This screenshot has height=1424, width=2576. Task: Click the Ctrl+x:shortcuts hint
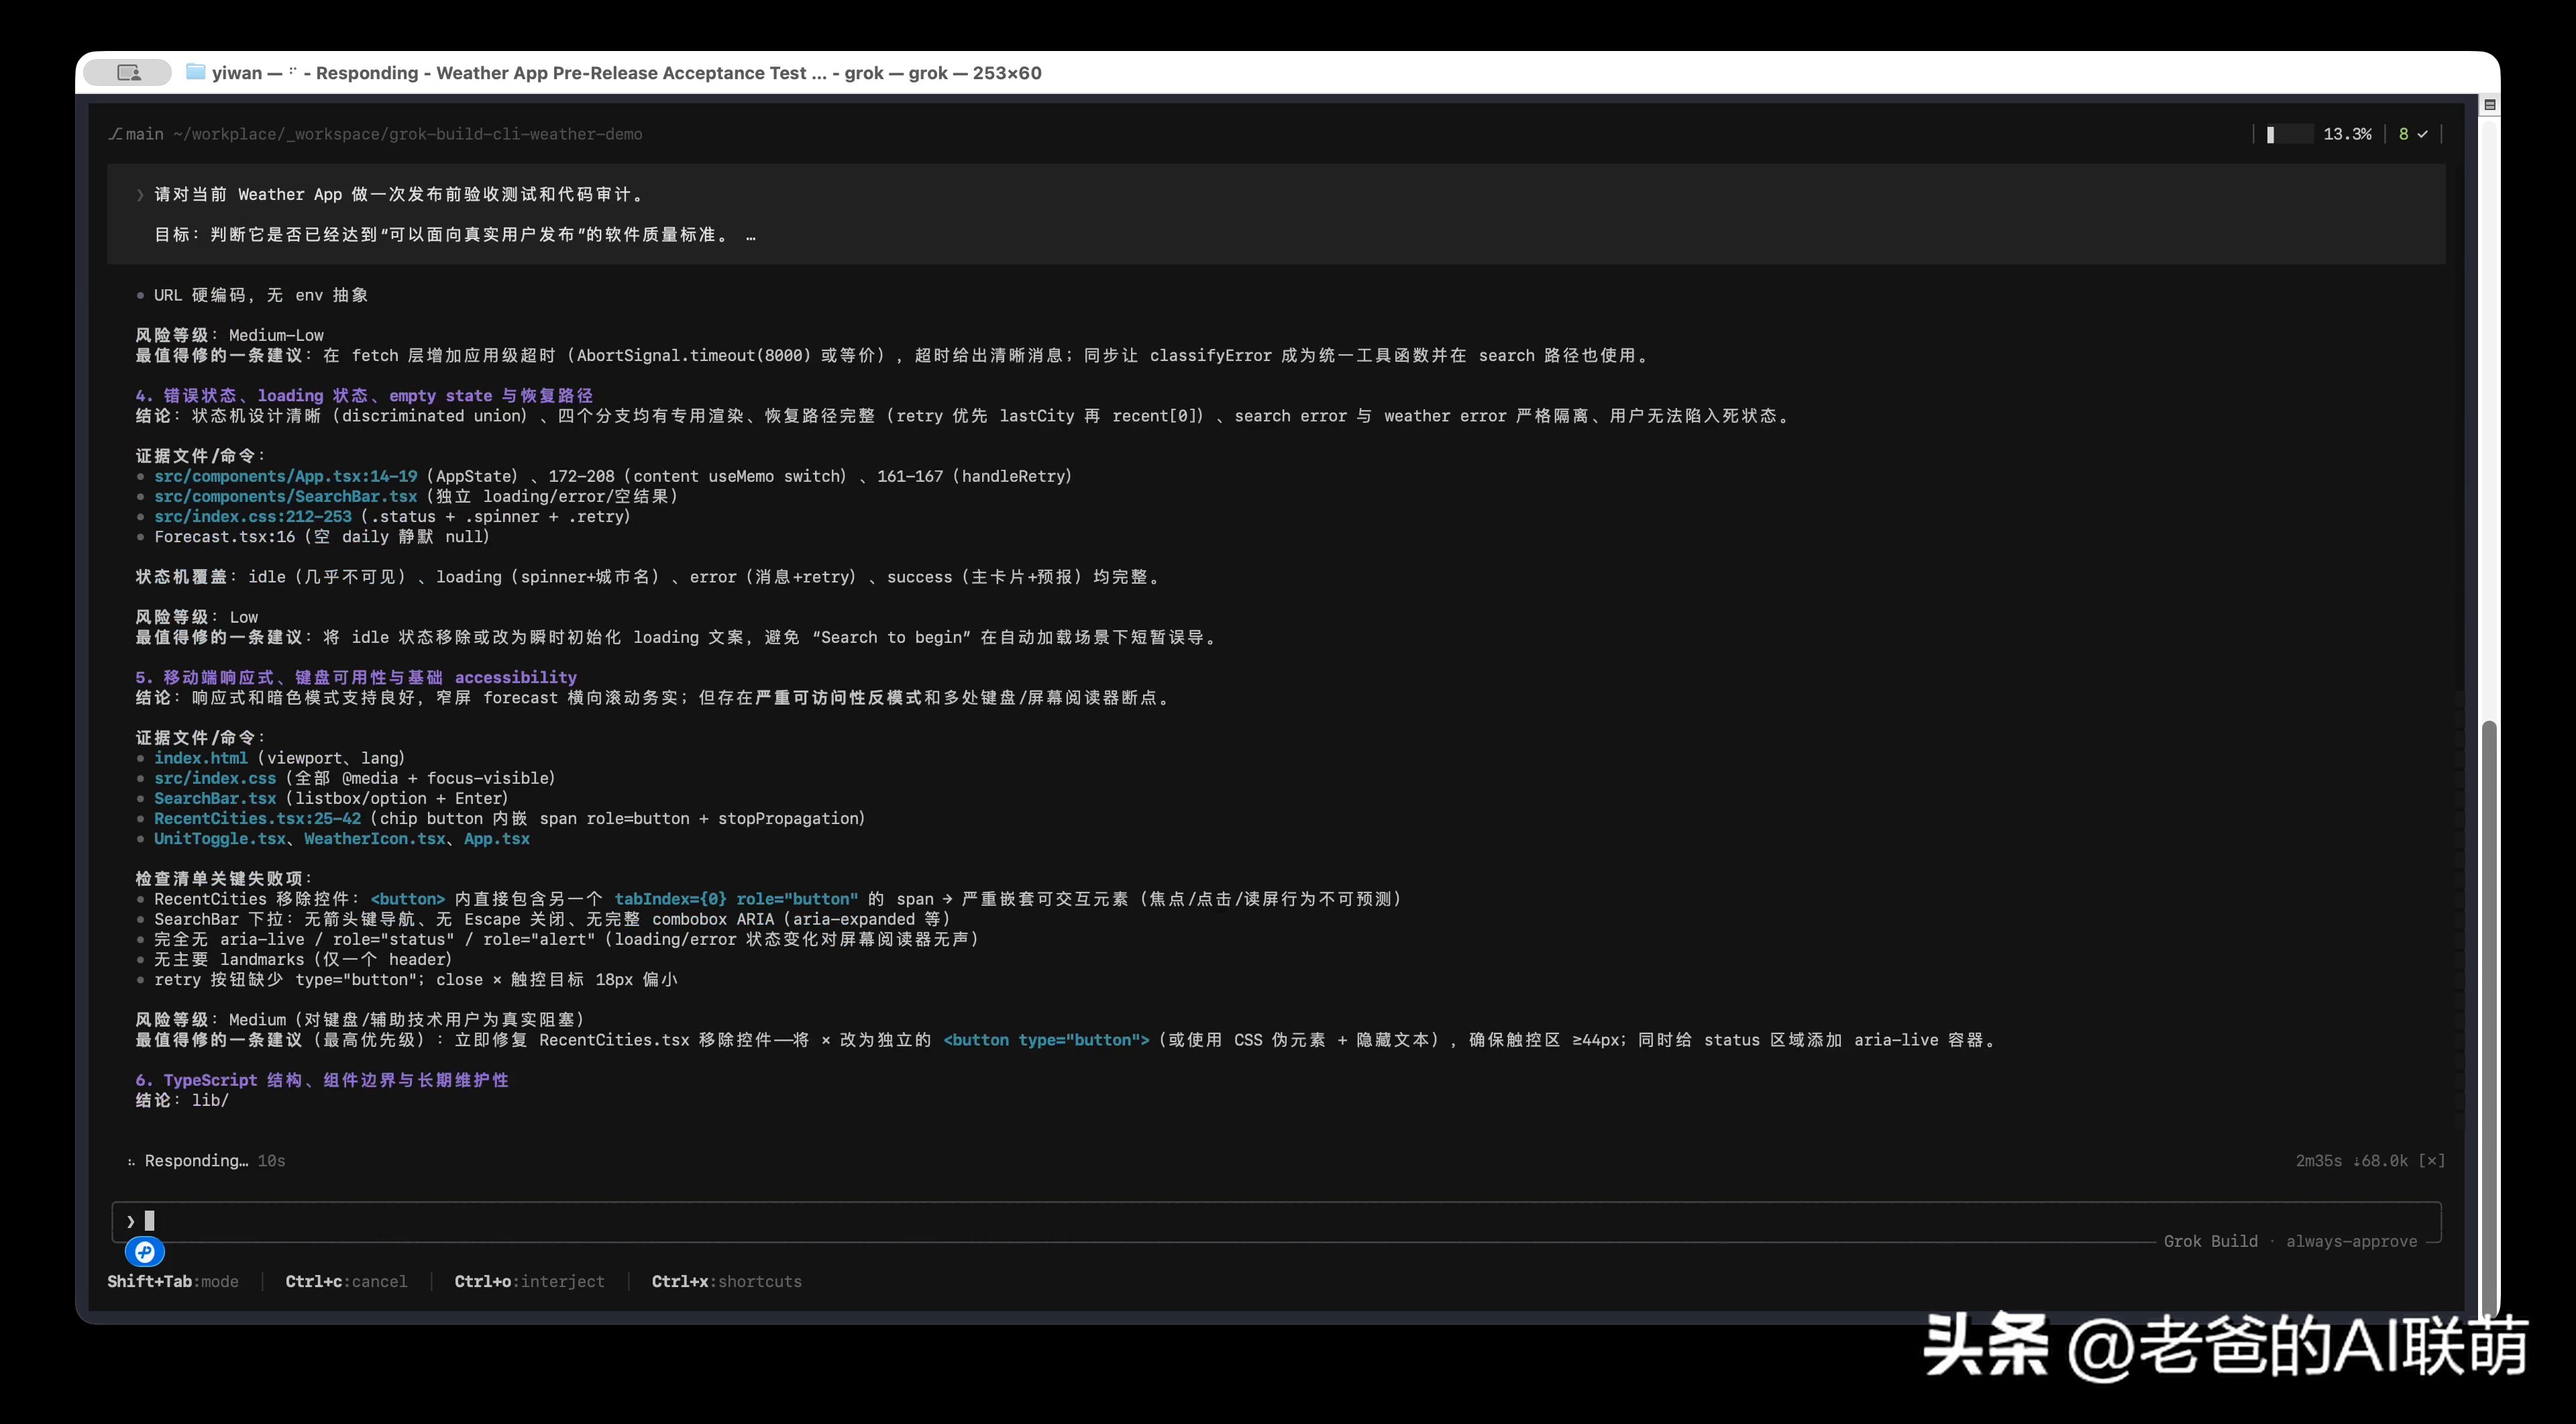tap(726, 1281)
